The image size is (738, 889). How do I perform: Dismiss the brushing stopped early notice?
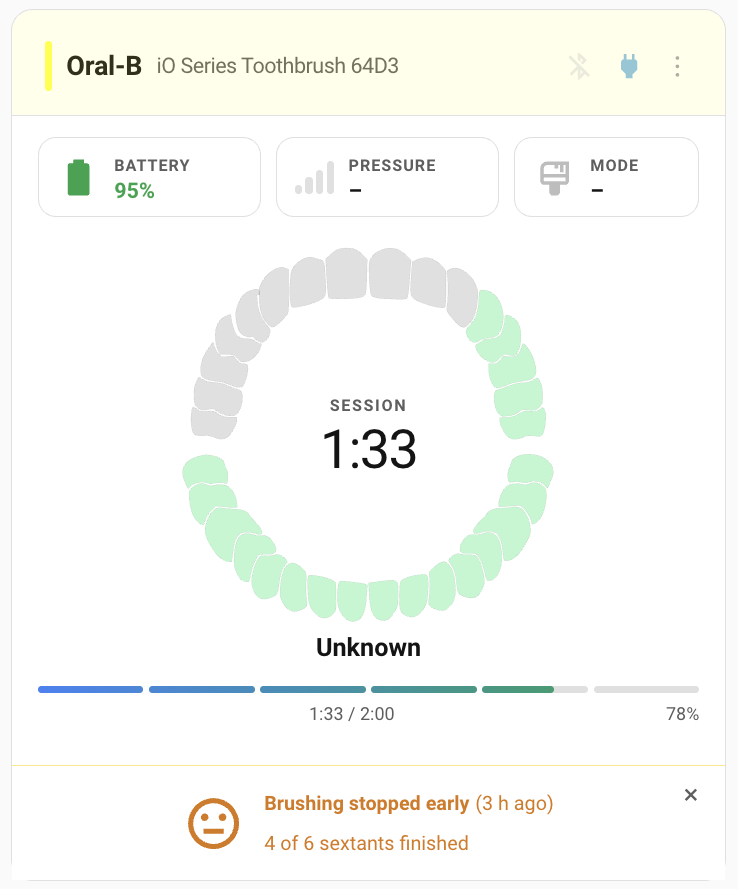pyautogui.click(x=690, y=795)
